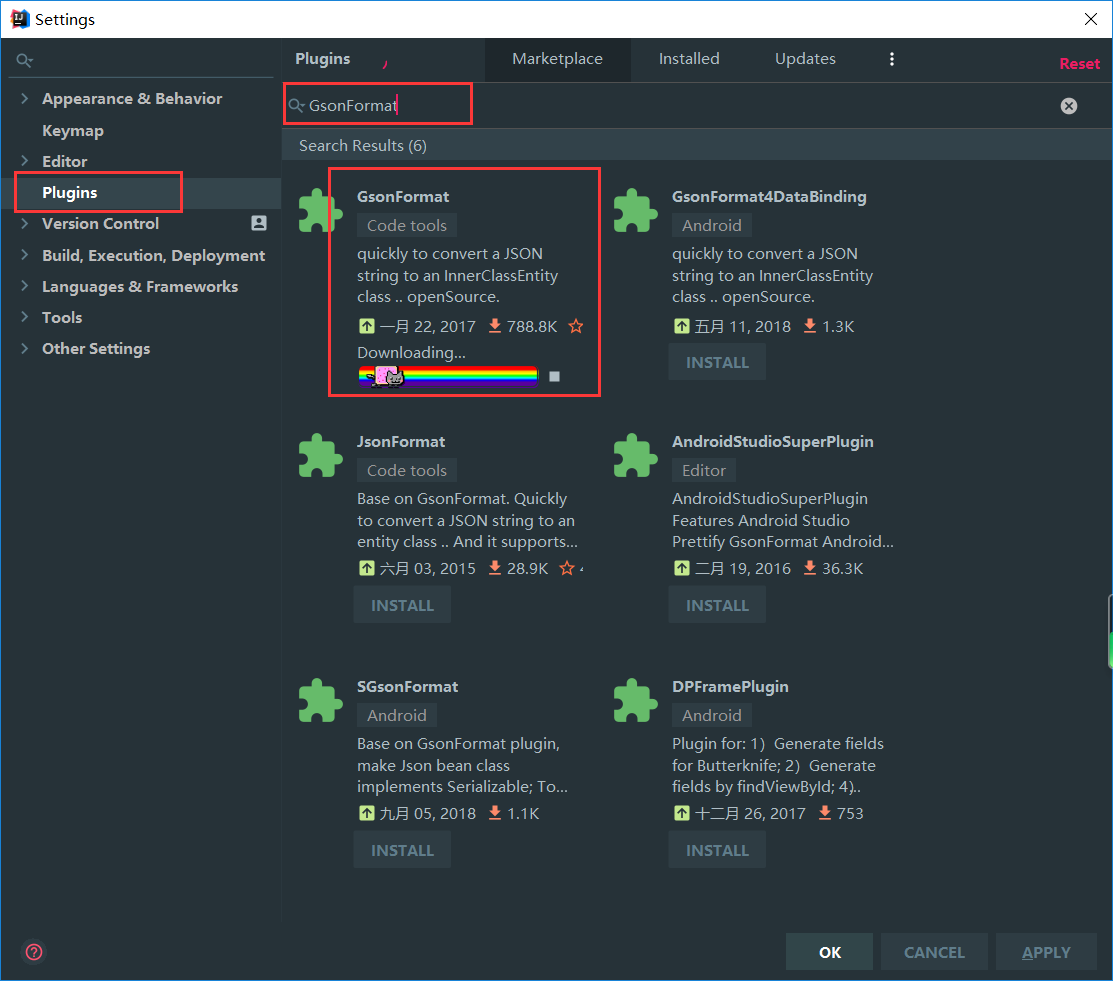
Task: Expand Appearance & Behavior settings
Action: pyautogui.click(x=25, y=98)
